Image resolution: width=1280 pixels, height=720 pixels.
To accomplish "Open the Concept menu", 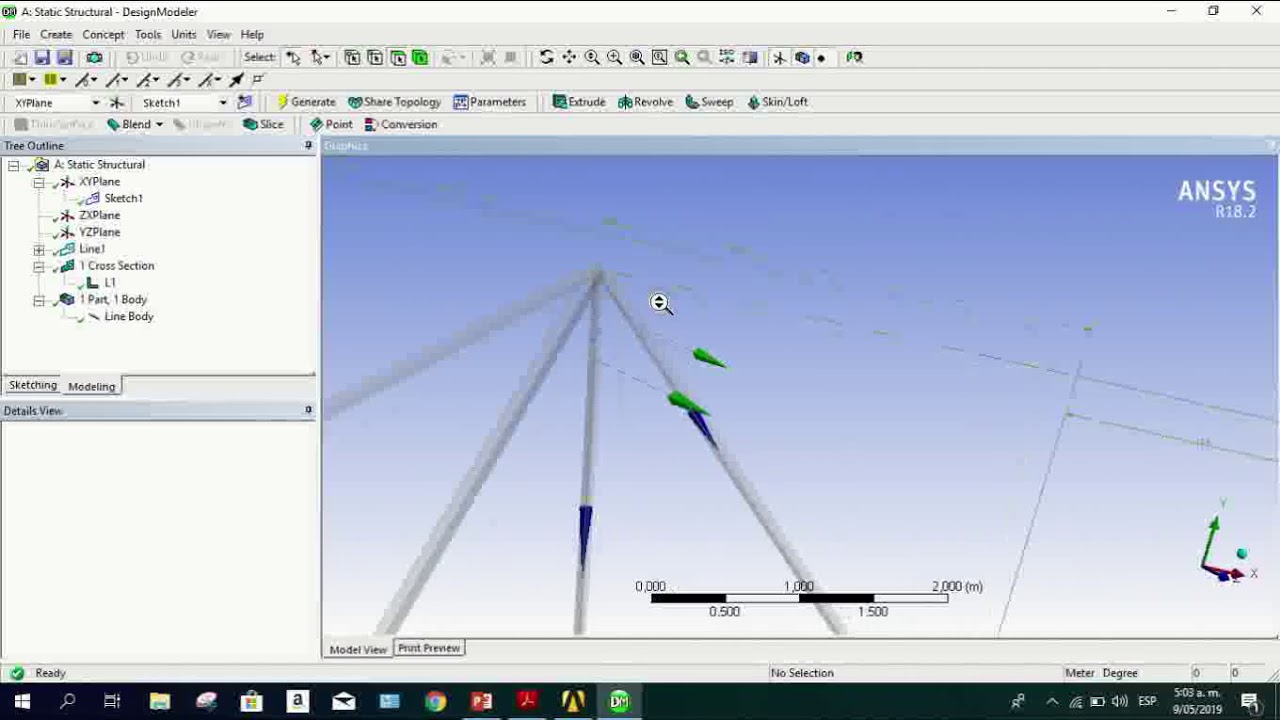I will [103, 35].
